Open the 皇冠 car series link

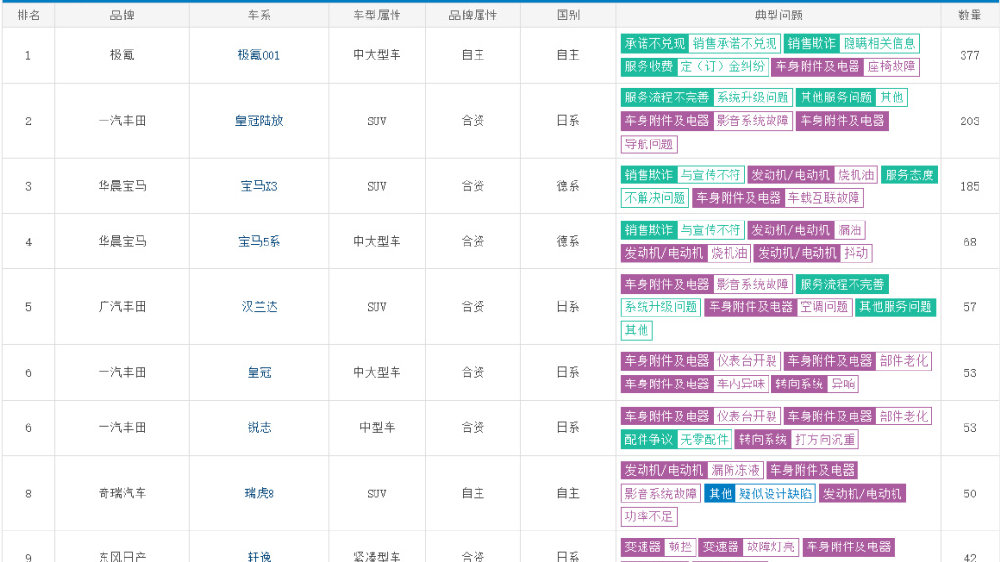pos(259,373)
